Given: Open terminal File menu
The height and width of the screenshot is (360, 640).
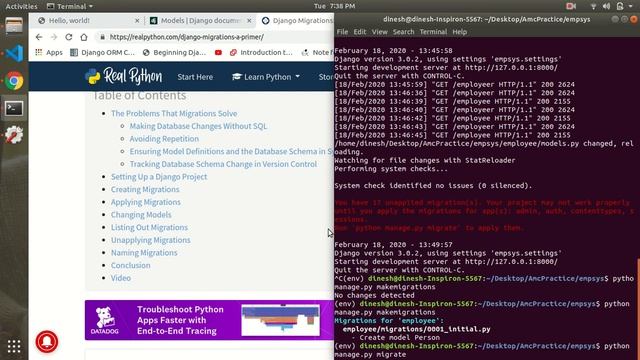Looking at the screenshot, I should (342, 32).
